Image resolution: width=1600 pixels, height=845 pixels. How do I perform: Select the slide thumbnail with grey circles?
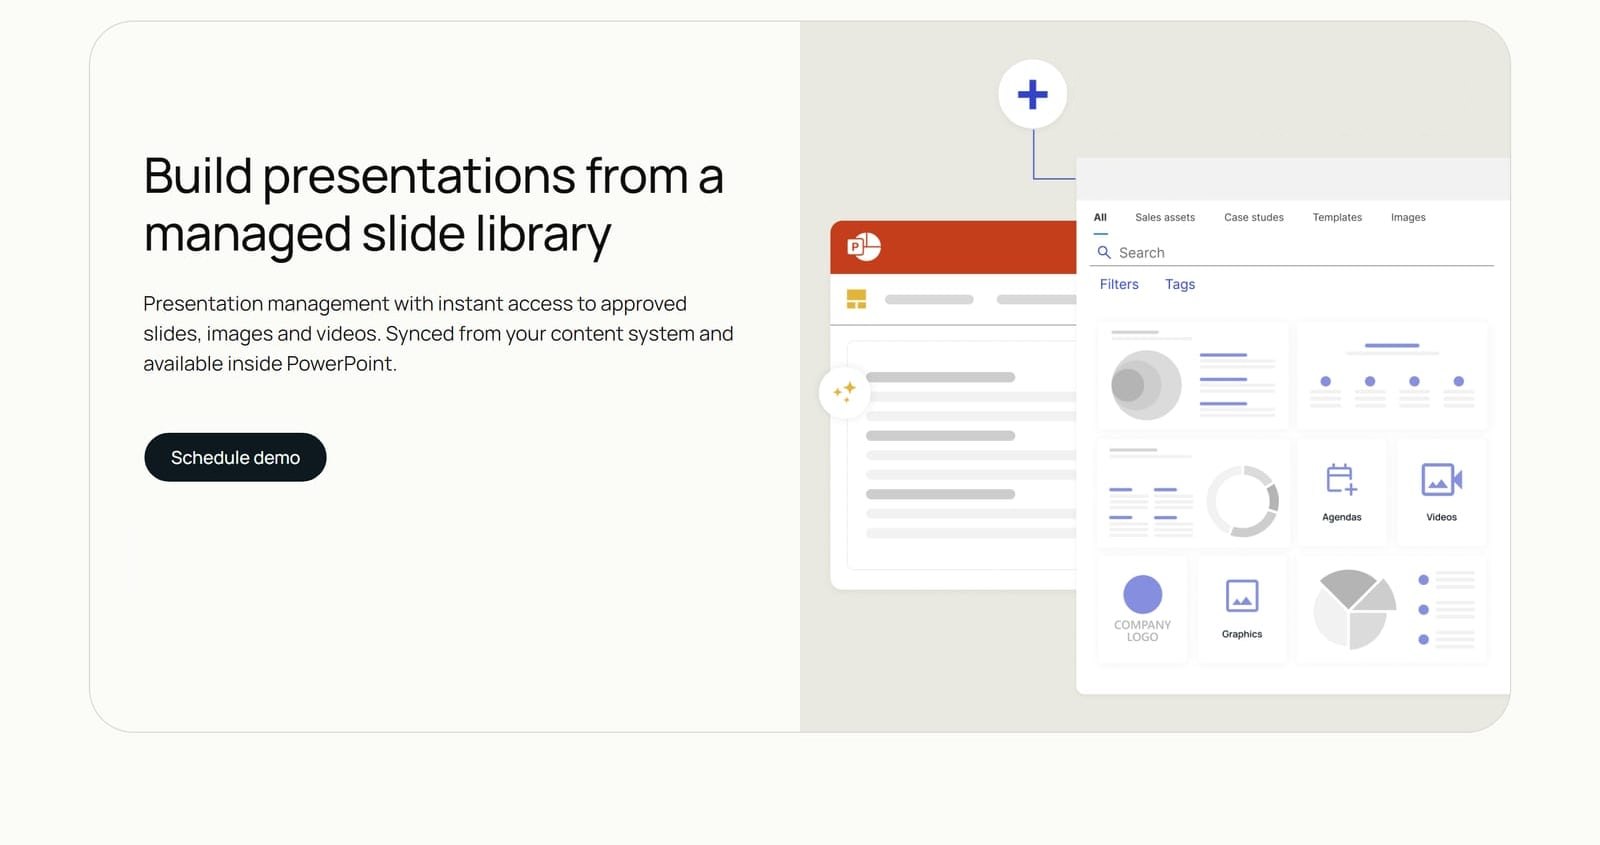(1193, 376)
